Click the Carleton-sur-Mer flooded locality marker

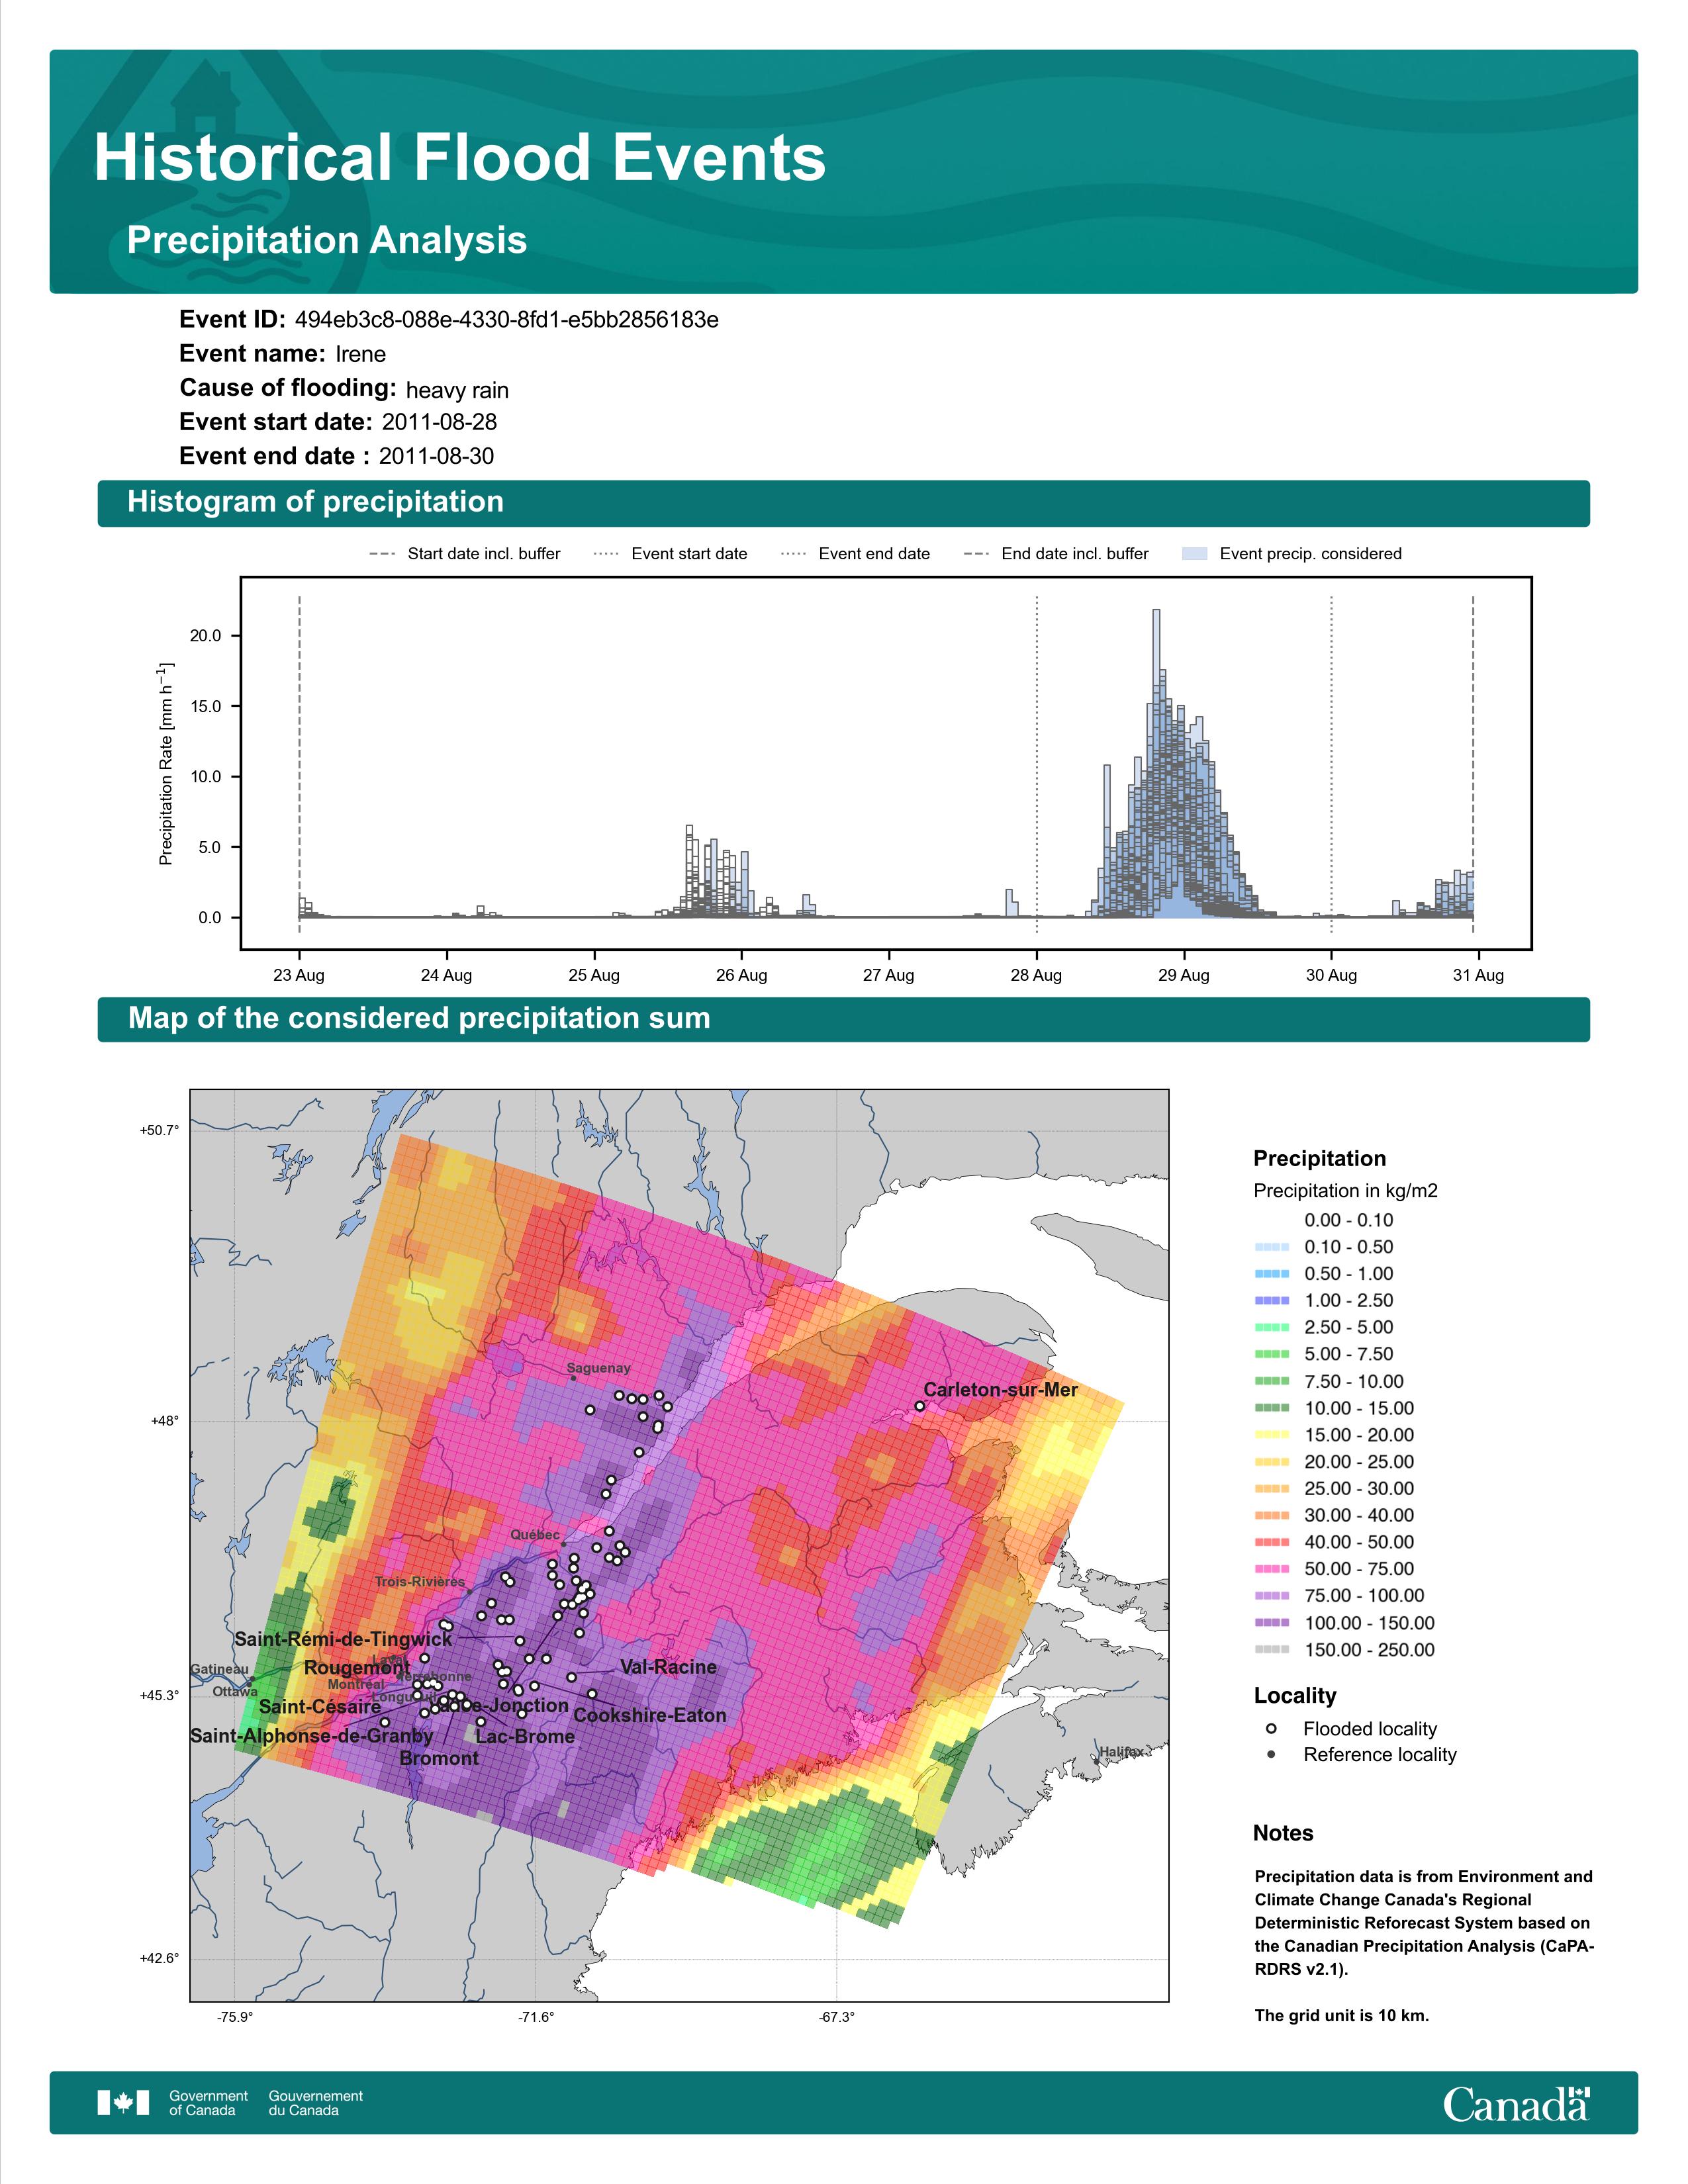[x=920, y=1406]
